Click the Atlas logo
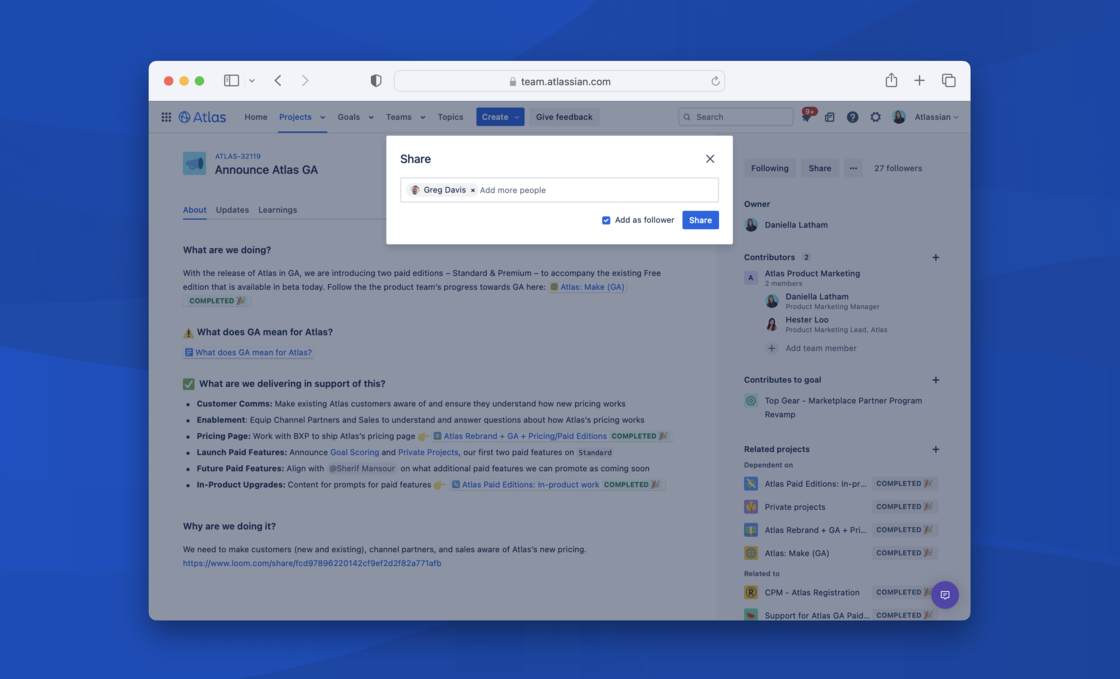 202,116
